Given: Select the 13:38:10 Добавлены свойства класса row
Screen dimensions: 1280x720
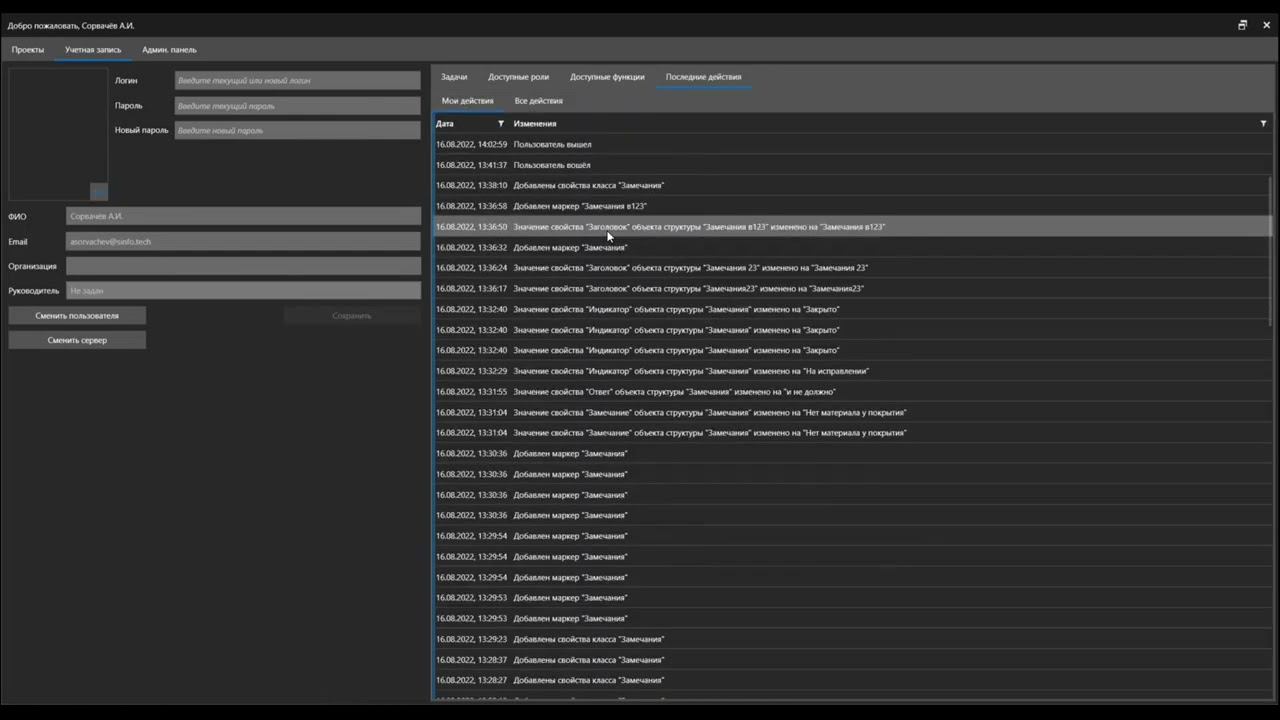Looking at the screenshot, I should point(853,185).
